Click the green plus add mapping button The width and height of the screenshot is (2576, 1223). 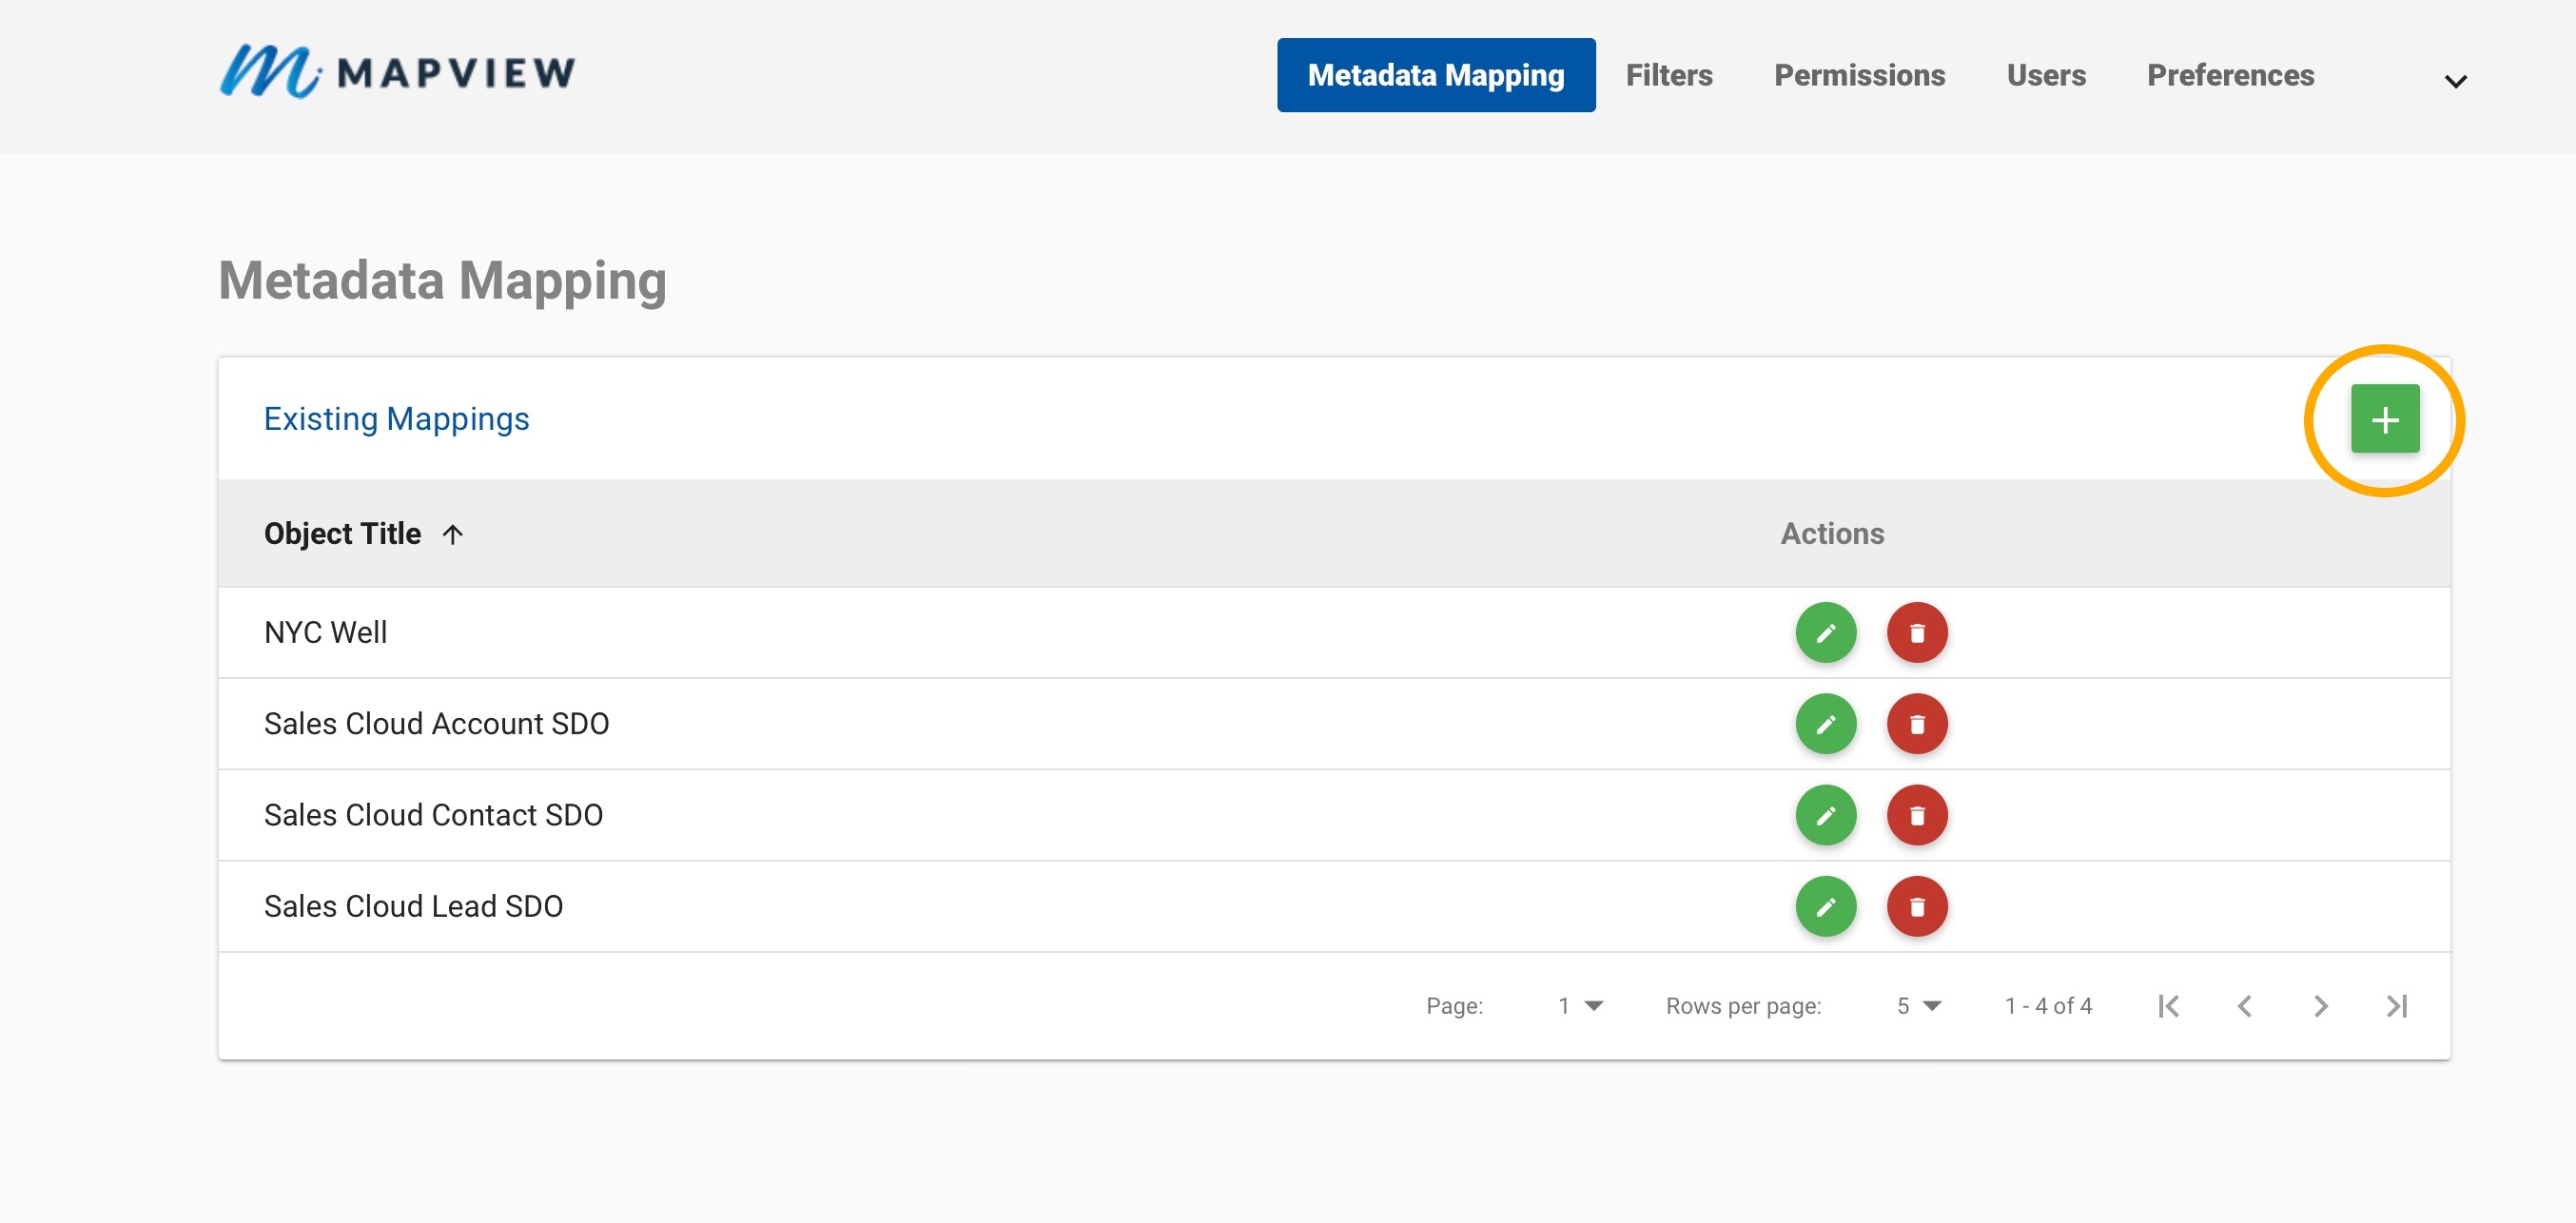click(2384, 419)
